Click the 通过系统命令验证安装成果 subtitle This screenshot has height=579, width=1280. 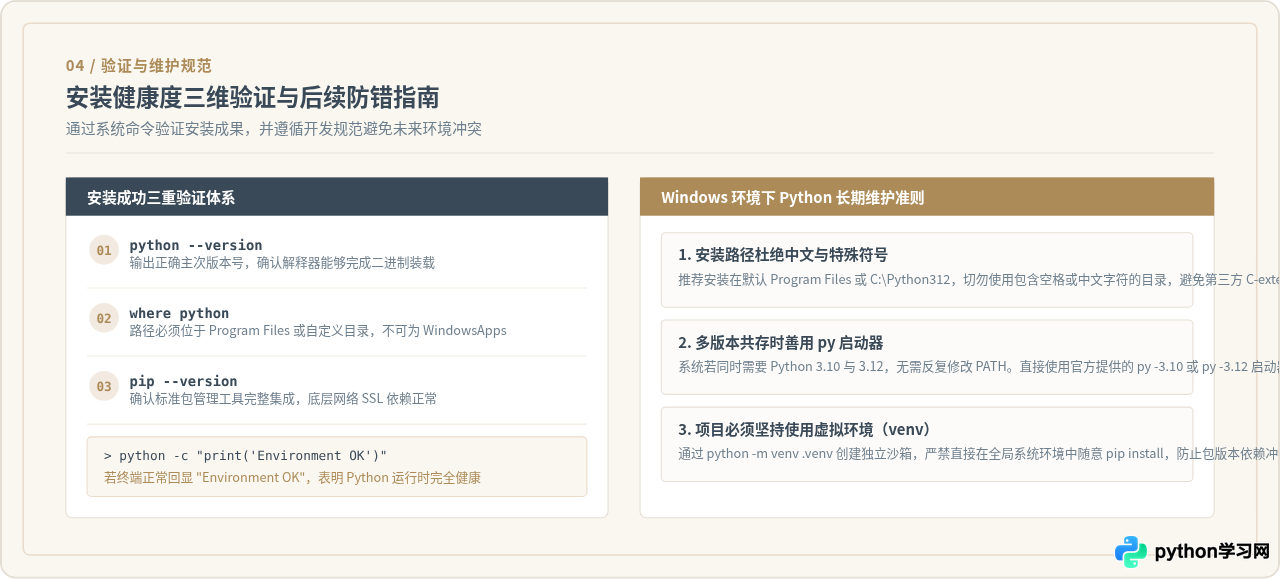point(273,129)
